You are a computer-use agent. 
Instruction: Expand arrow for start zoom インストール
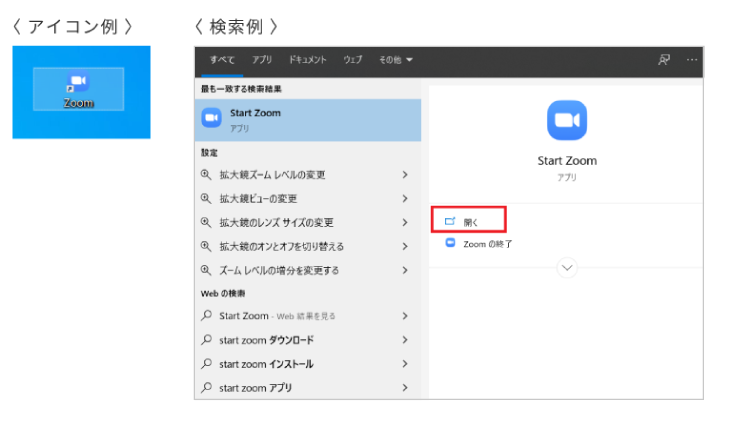(x=405, y=363)
